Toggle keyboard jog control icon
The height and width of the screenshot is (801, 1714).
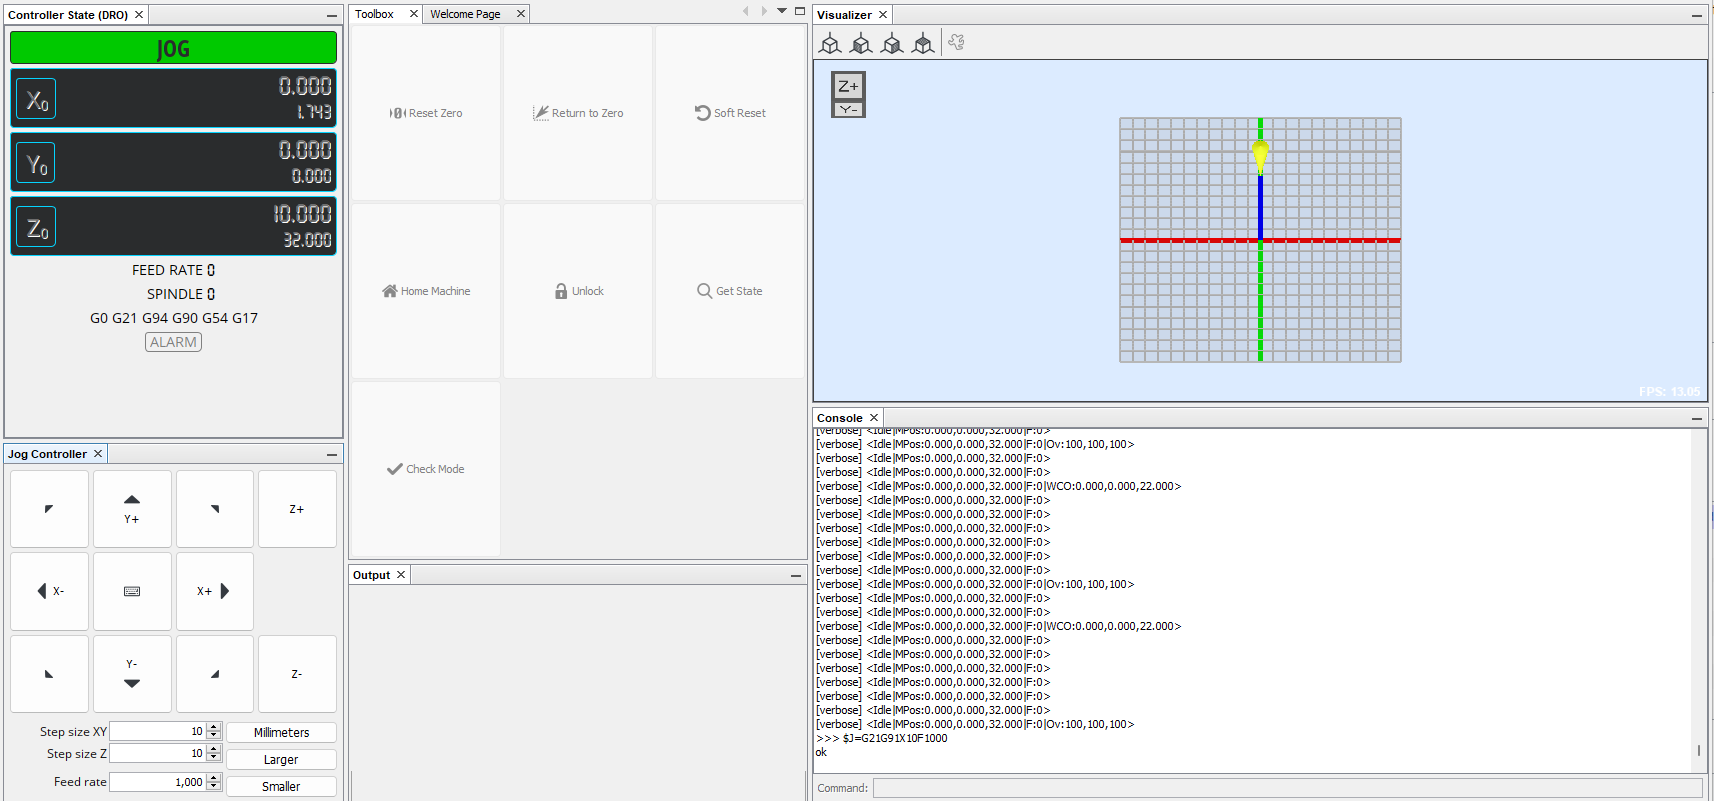(132, 591)
